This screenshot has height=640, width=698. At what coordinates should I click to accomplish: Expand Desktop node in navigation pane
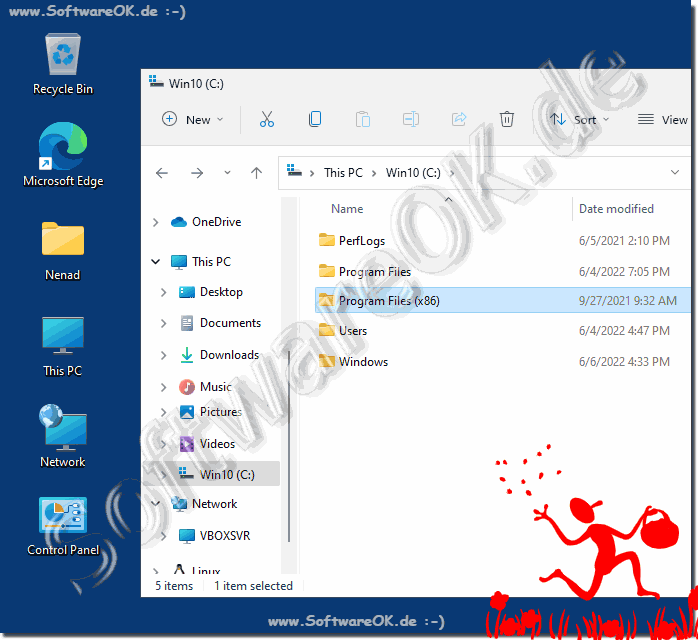(163, 292)
